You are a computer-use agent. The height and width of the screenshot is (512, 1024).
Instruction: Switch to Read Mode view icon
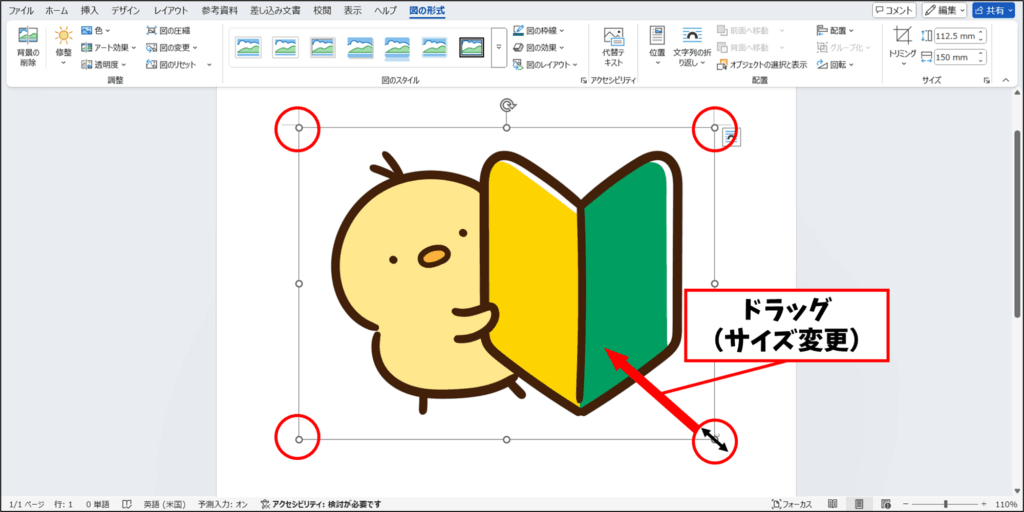point(833,504)
